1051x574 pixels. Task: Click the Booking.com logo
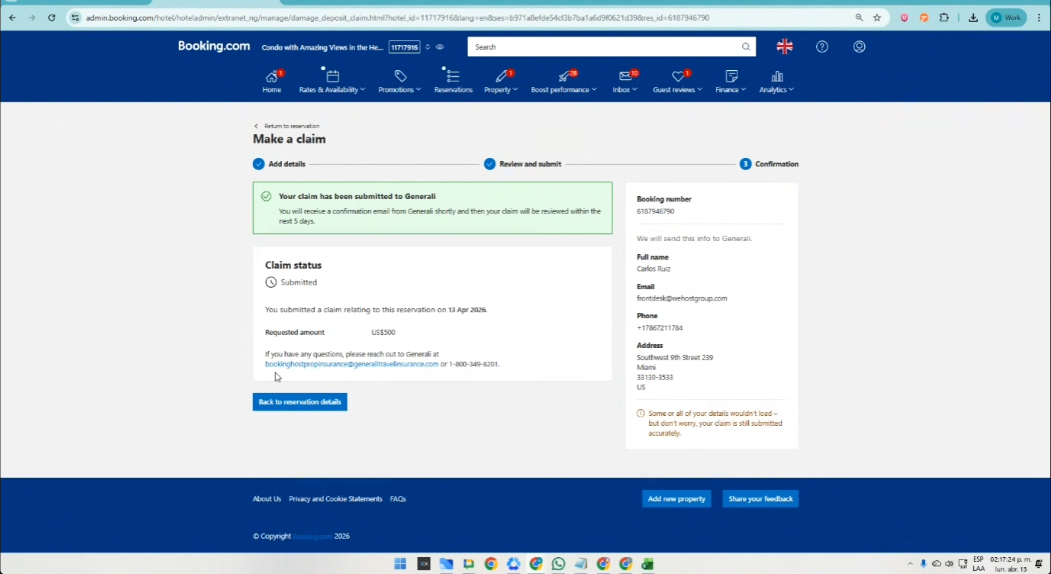214,46
